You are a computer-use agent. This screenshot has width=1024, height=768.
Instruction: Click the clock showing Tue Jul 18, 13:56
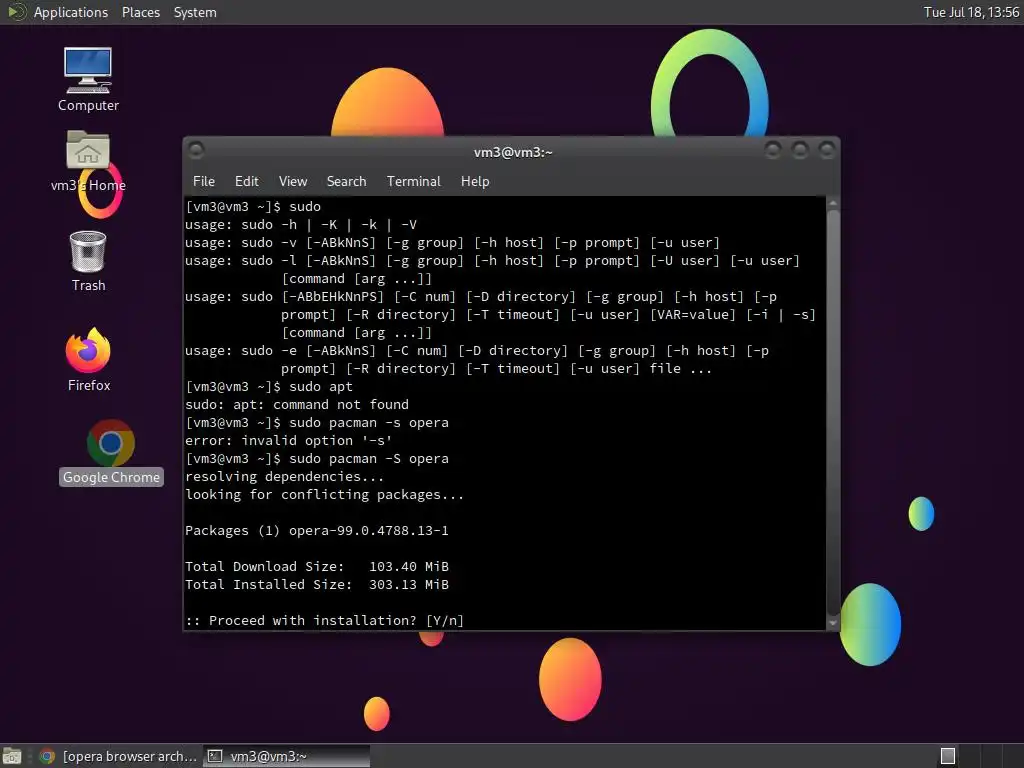[x=971, y=12]
